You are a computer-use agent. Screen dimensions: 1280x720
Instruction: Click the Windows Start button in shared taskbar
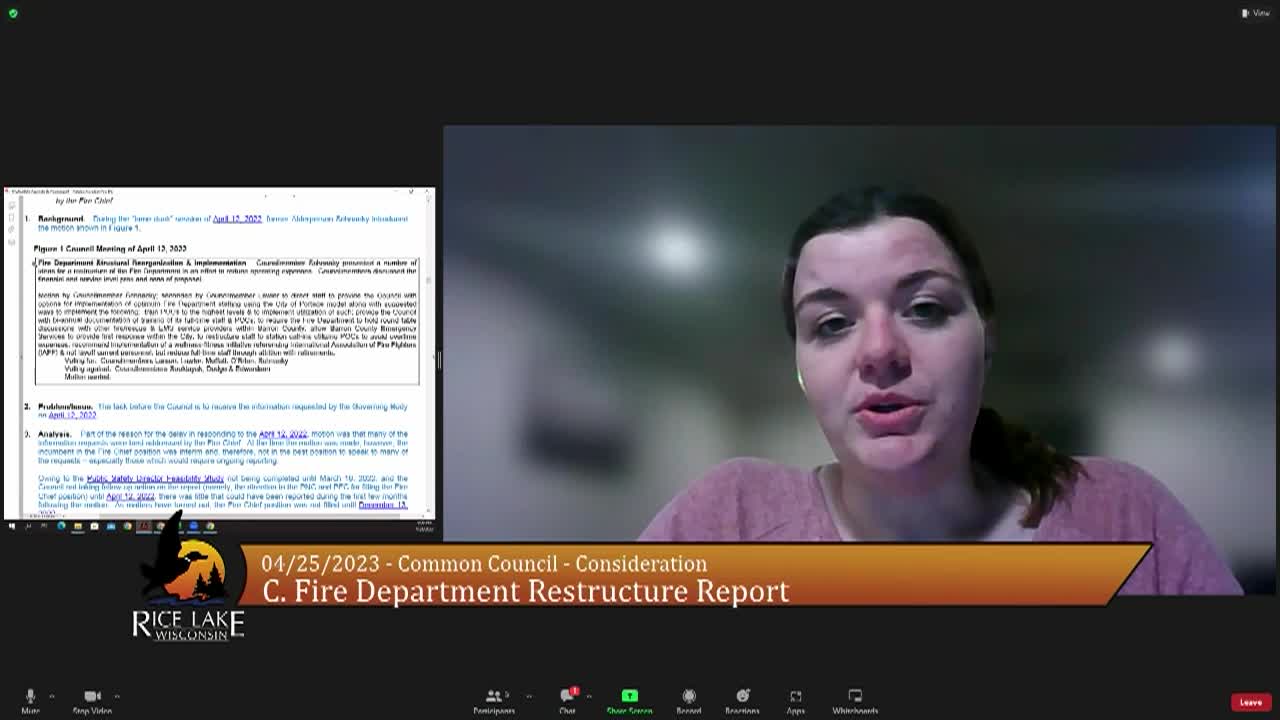(12, 526)
